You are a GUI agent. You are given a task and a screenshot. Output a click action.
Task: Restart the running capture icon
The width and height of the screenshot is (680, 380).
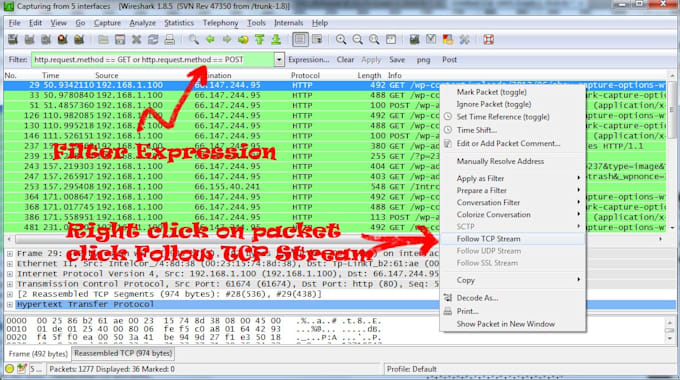[x=79, y=39]
